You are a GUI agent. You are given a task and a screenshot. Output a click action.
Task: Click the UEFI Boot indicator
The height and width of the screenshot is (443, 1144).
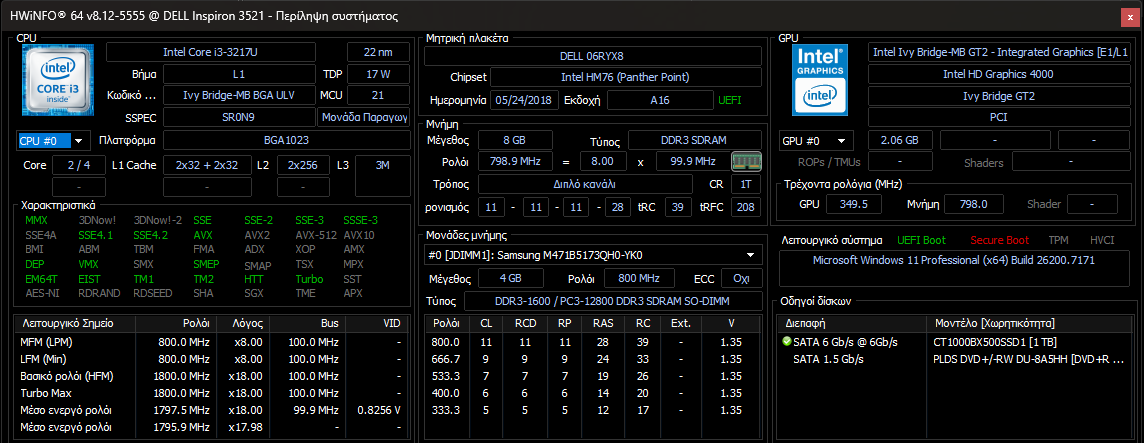coord(921,240)
